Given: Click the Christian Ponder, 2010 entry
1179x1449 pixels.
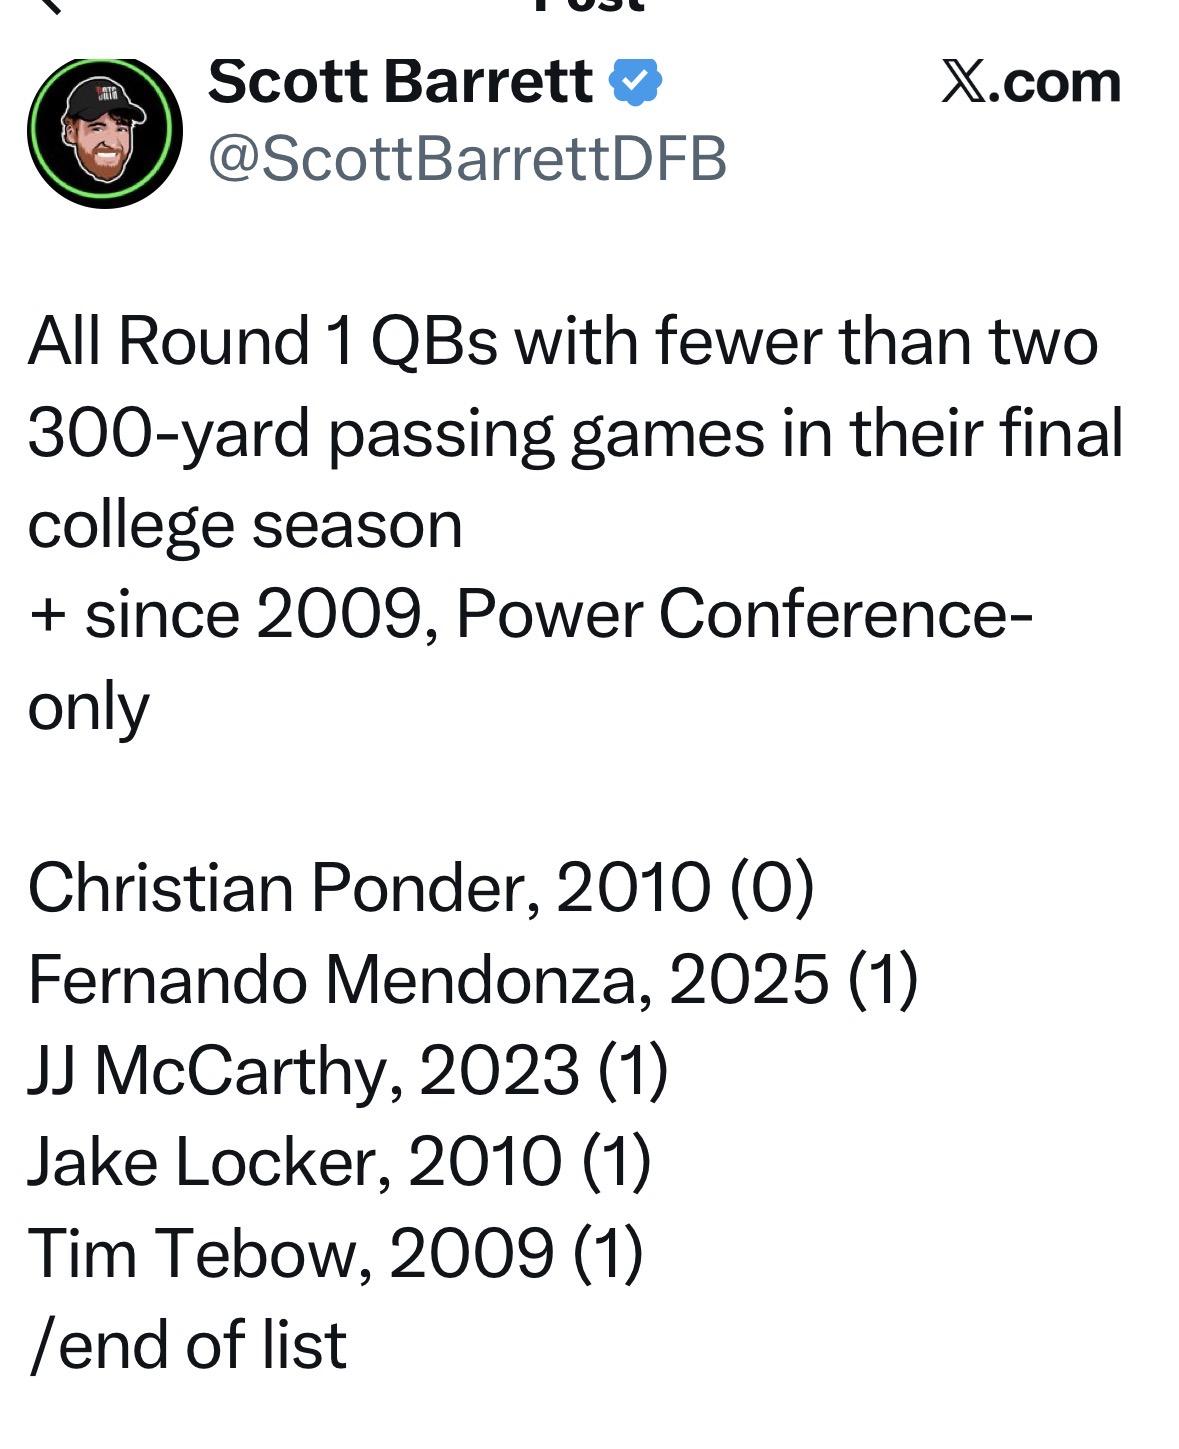Looking at the screenshot, I should pyautogui.click(x=420, y=888).
